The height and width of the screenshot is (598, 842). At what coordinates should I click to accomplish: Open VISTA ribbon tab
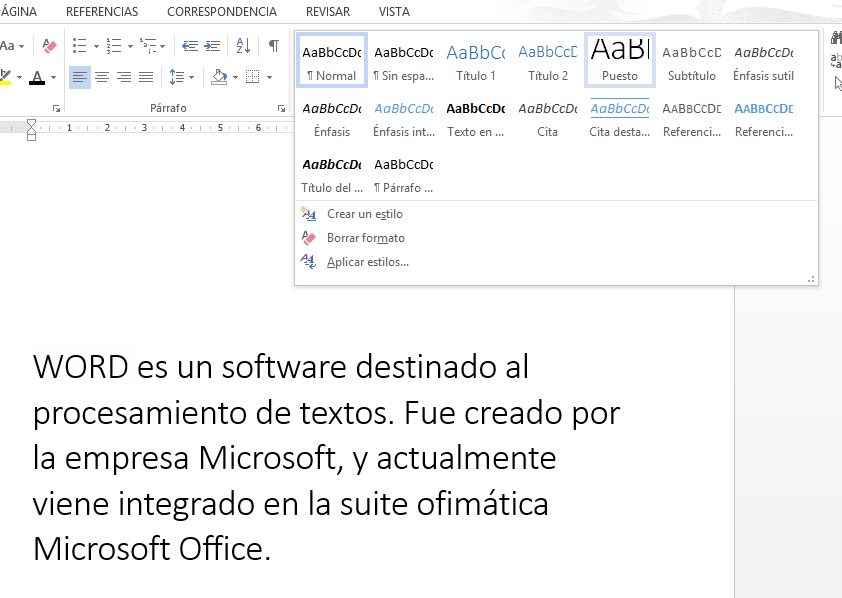394,12
